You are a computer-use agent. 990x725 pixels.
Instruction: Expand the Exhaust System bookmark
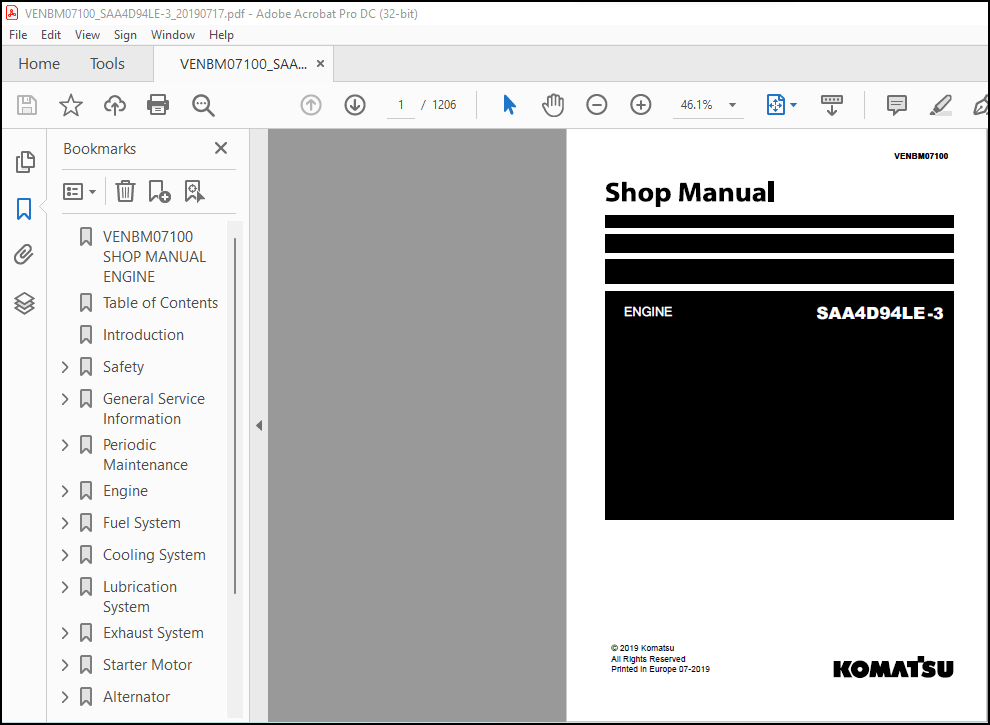65,633
